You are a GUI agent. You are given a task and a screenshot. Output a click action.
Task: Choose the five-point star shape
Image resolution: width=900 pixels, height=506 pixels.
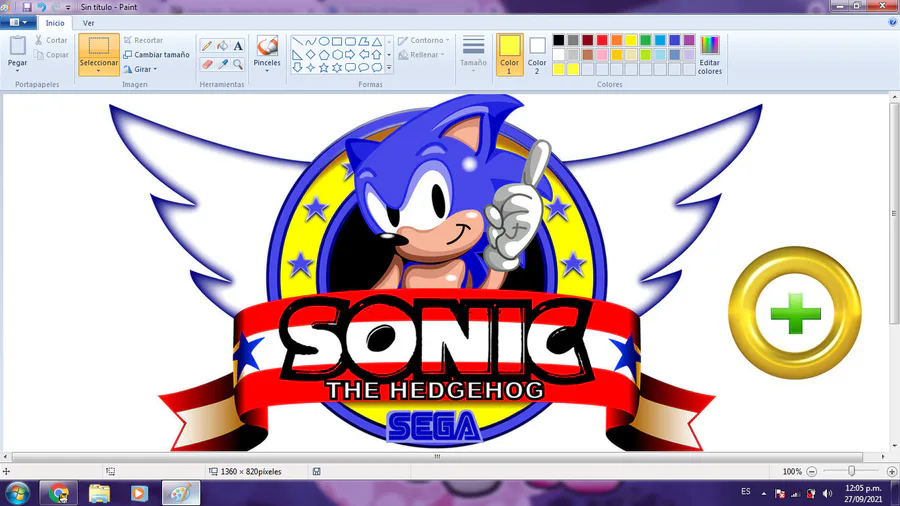[324, 68]
